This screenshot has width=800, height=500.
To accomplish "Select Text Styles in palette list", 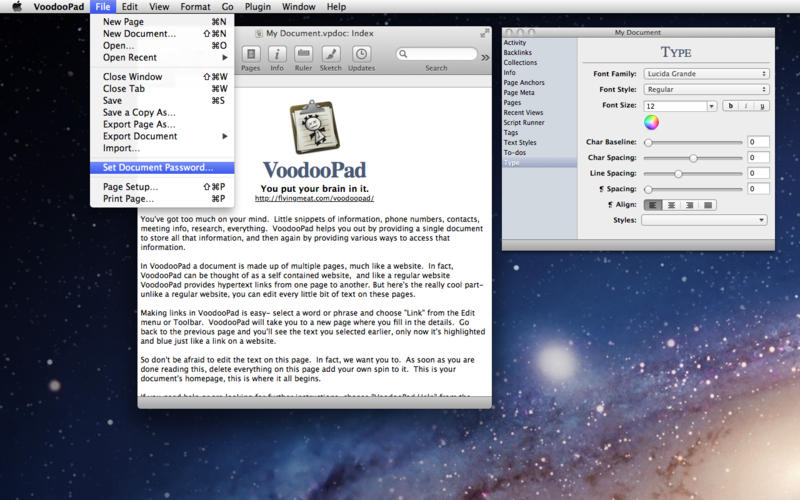I will click(540, 143).
